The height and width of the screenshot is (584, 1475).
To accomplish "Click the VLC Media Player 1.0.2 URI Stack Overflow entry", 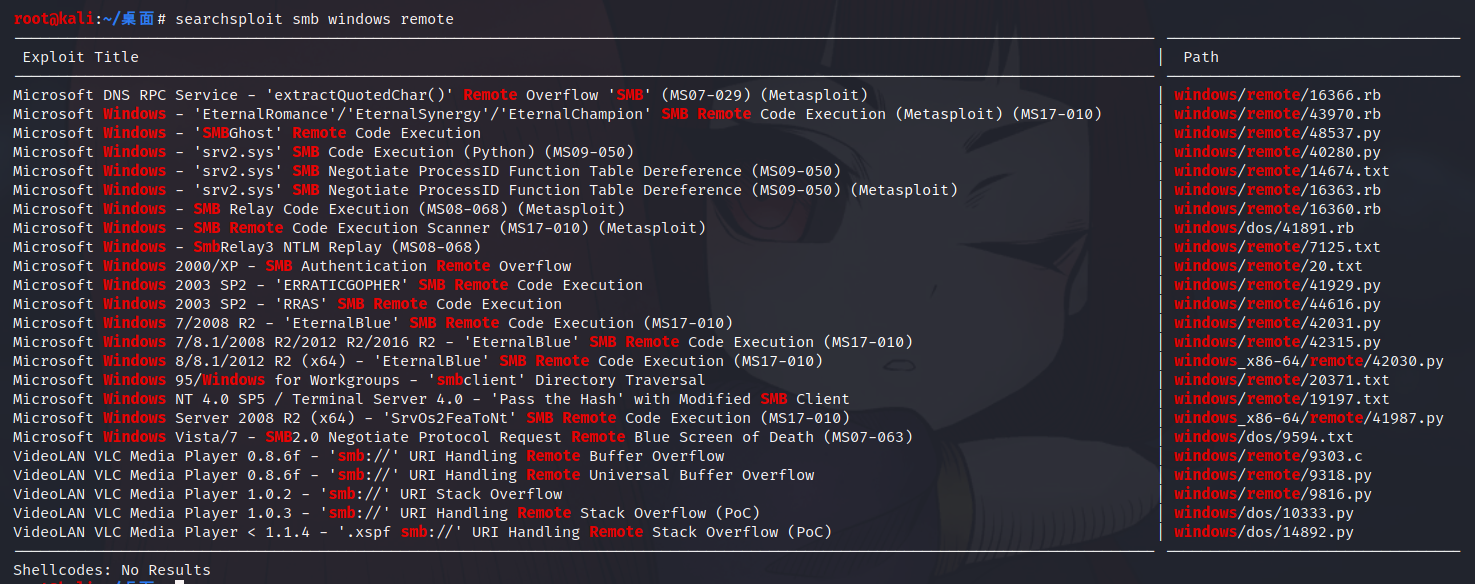I will (x=288, y=494).
